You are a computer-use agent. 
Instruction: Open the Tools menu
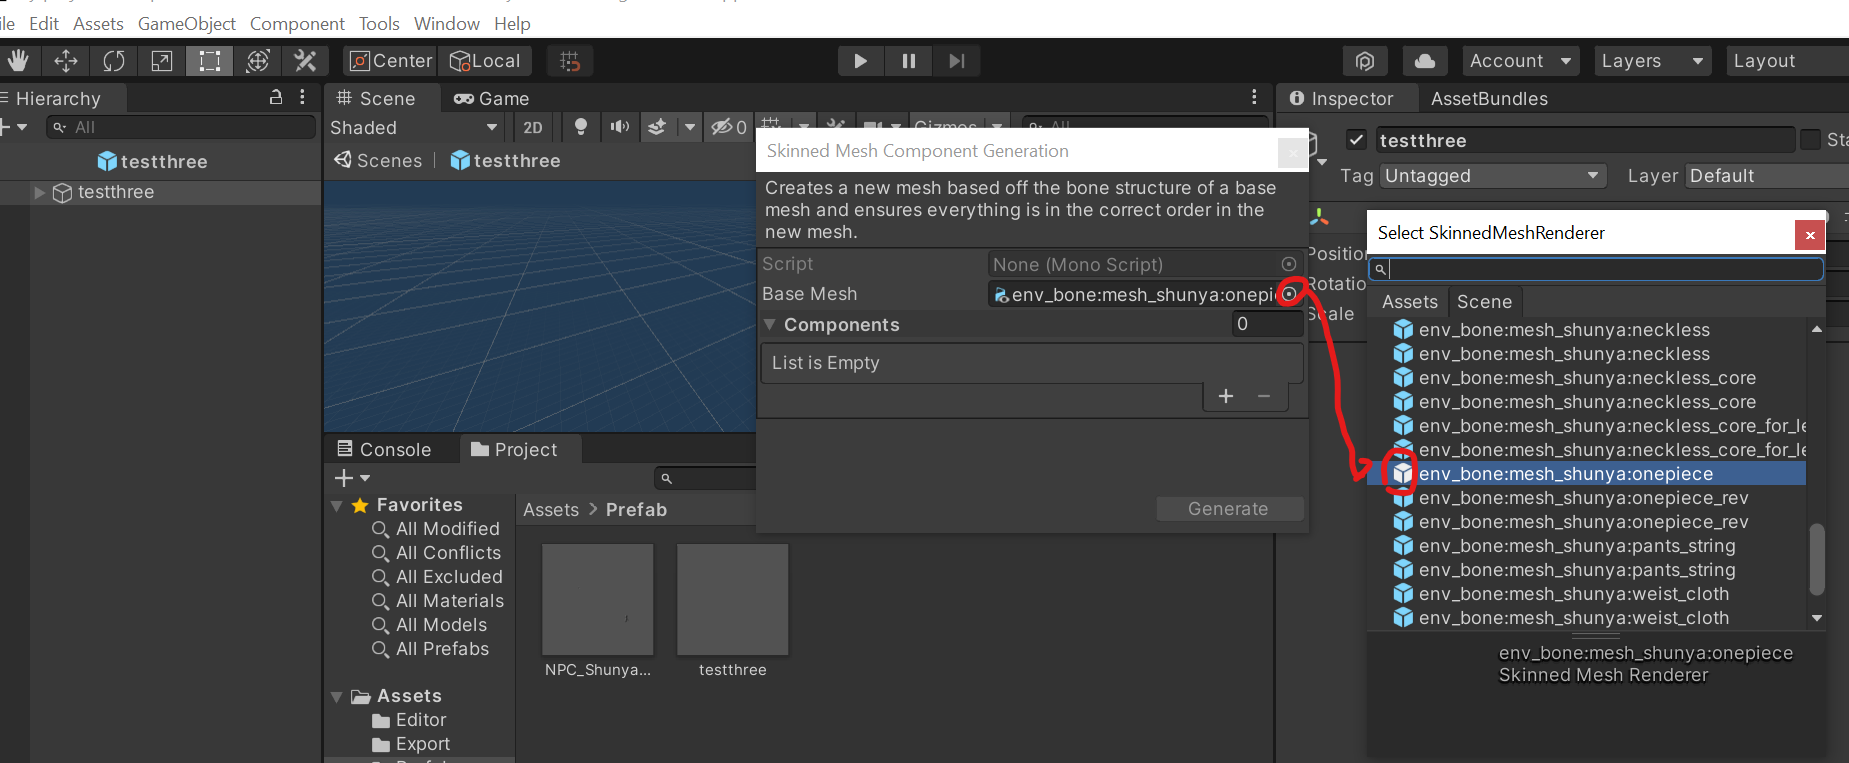[379, 23]
